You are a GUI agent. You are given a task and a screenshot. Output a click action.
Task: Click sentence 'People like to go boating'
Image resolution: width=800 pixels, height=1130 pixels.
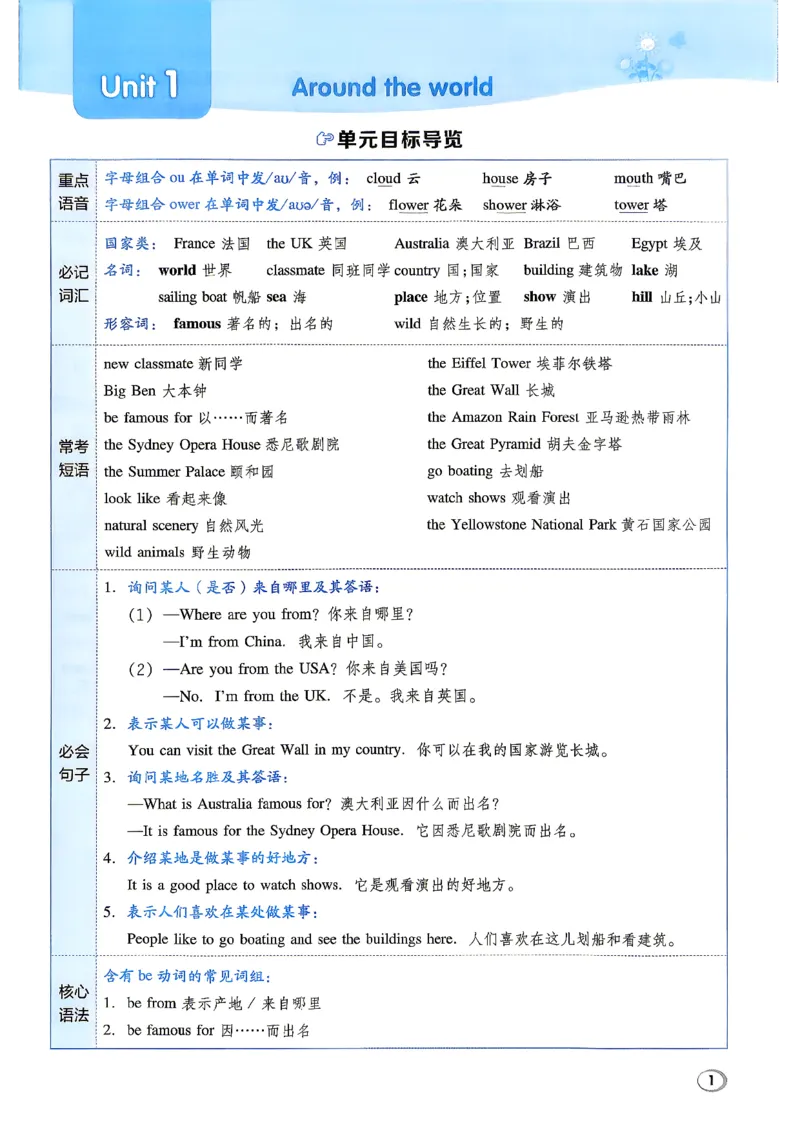click(292, 939)
